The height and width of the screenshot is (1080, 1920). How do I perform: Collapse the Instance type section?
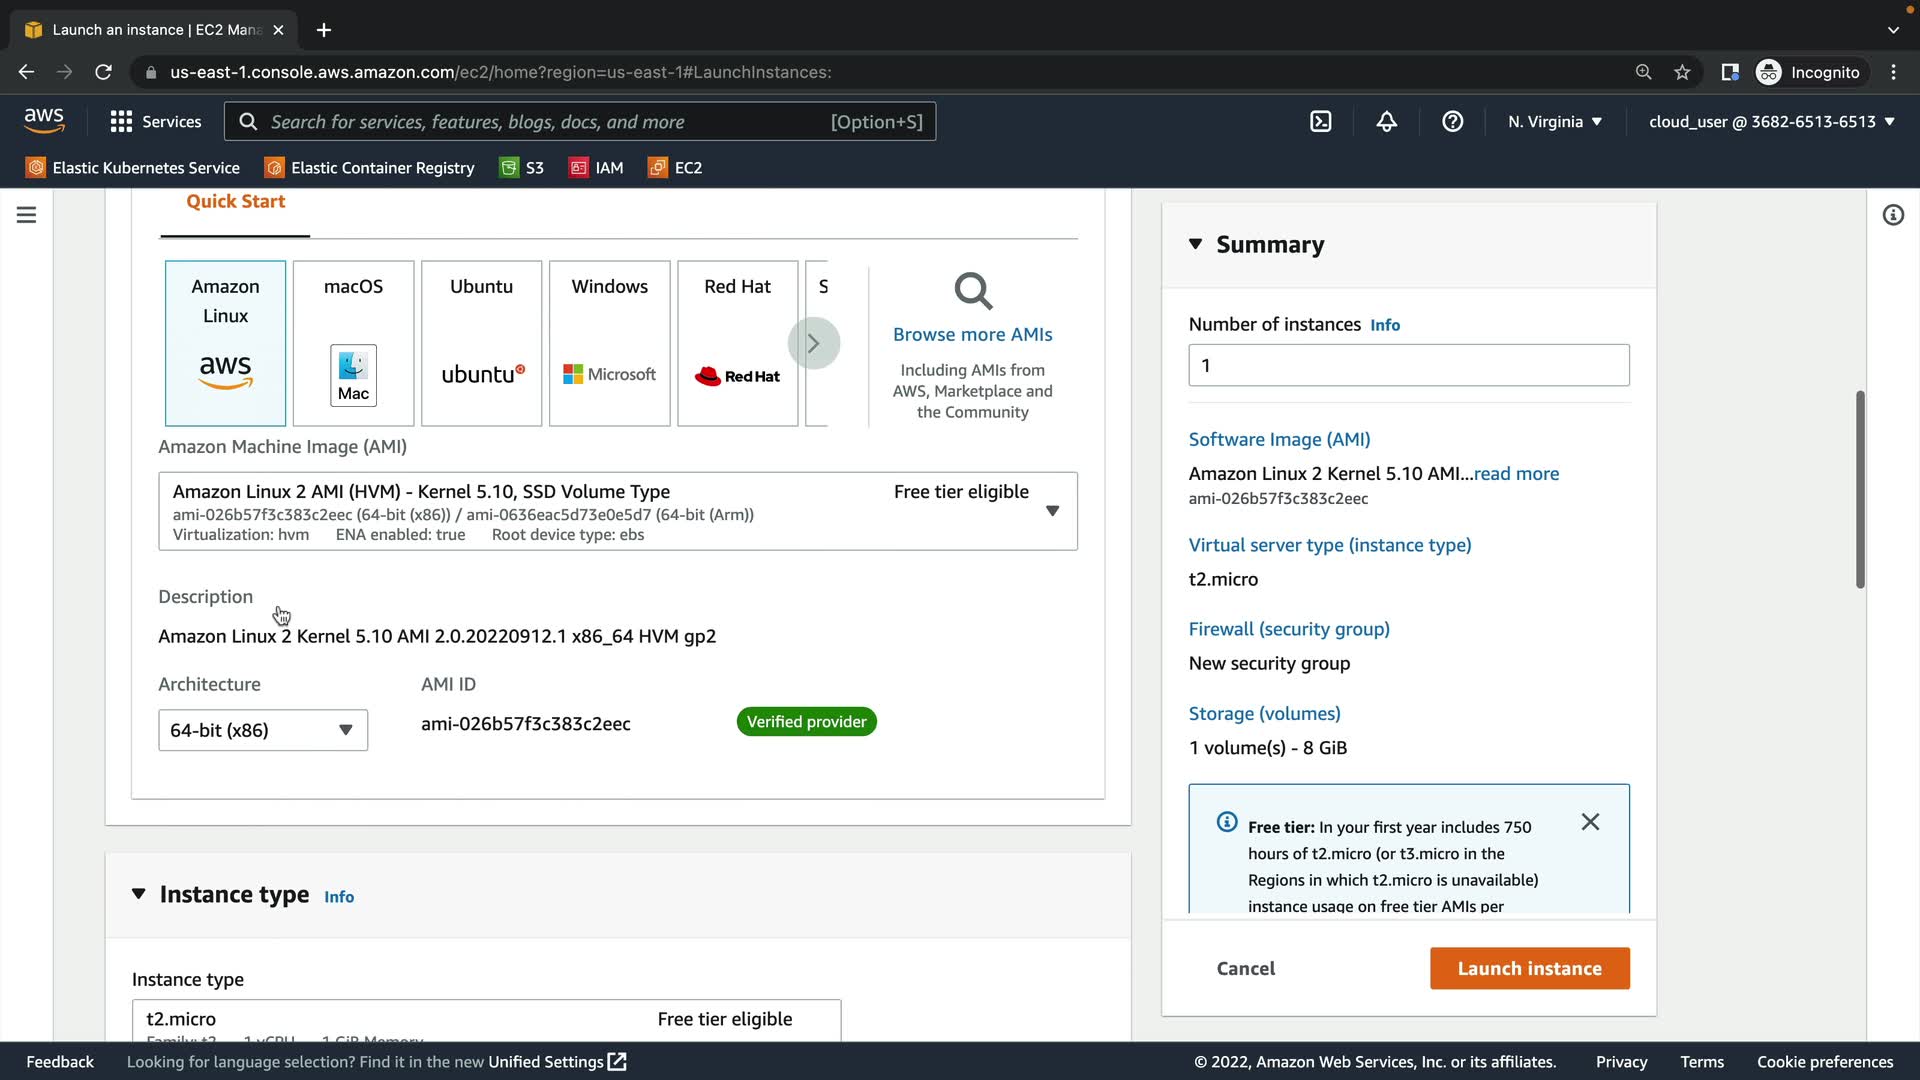click(139, 894)
